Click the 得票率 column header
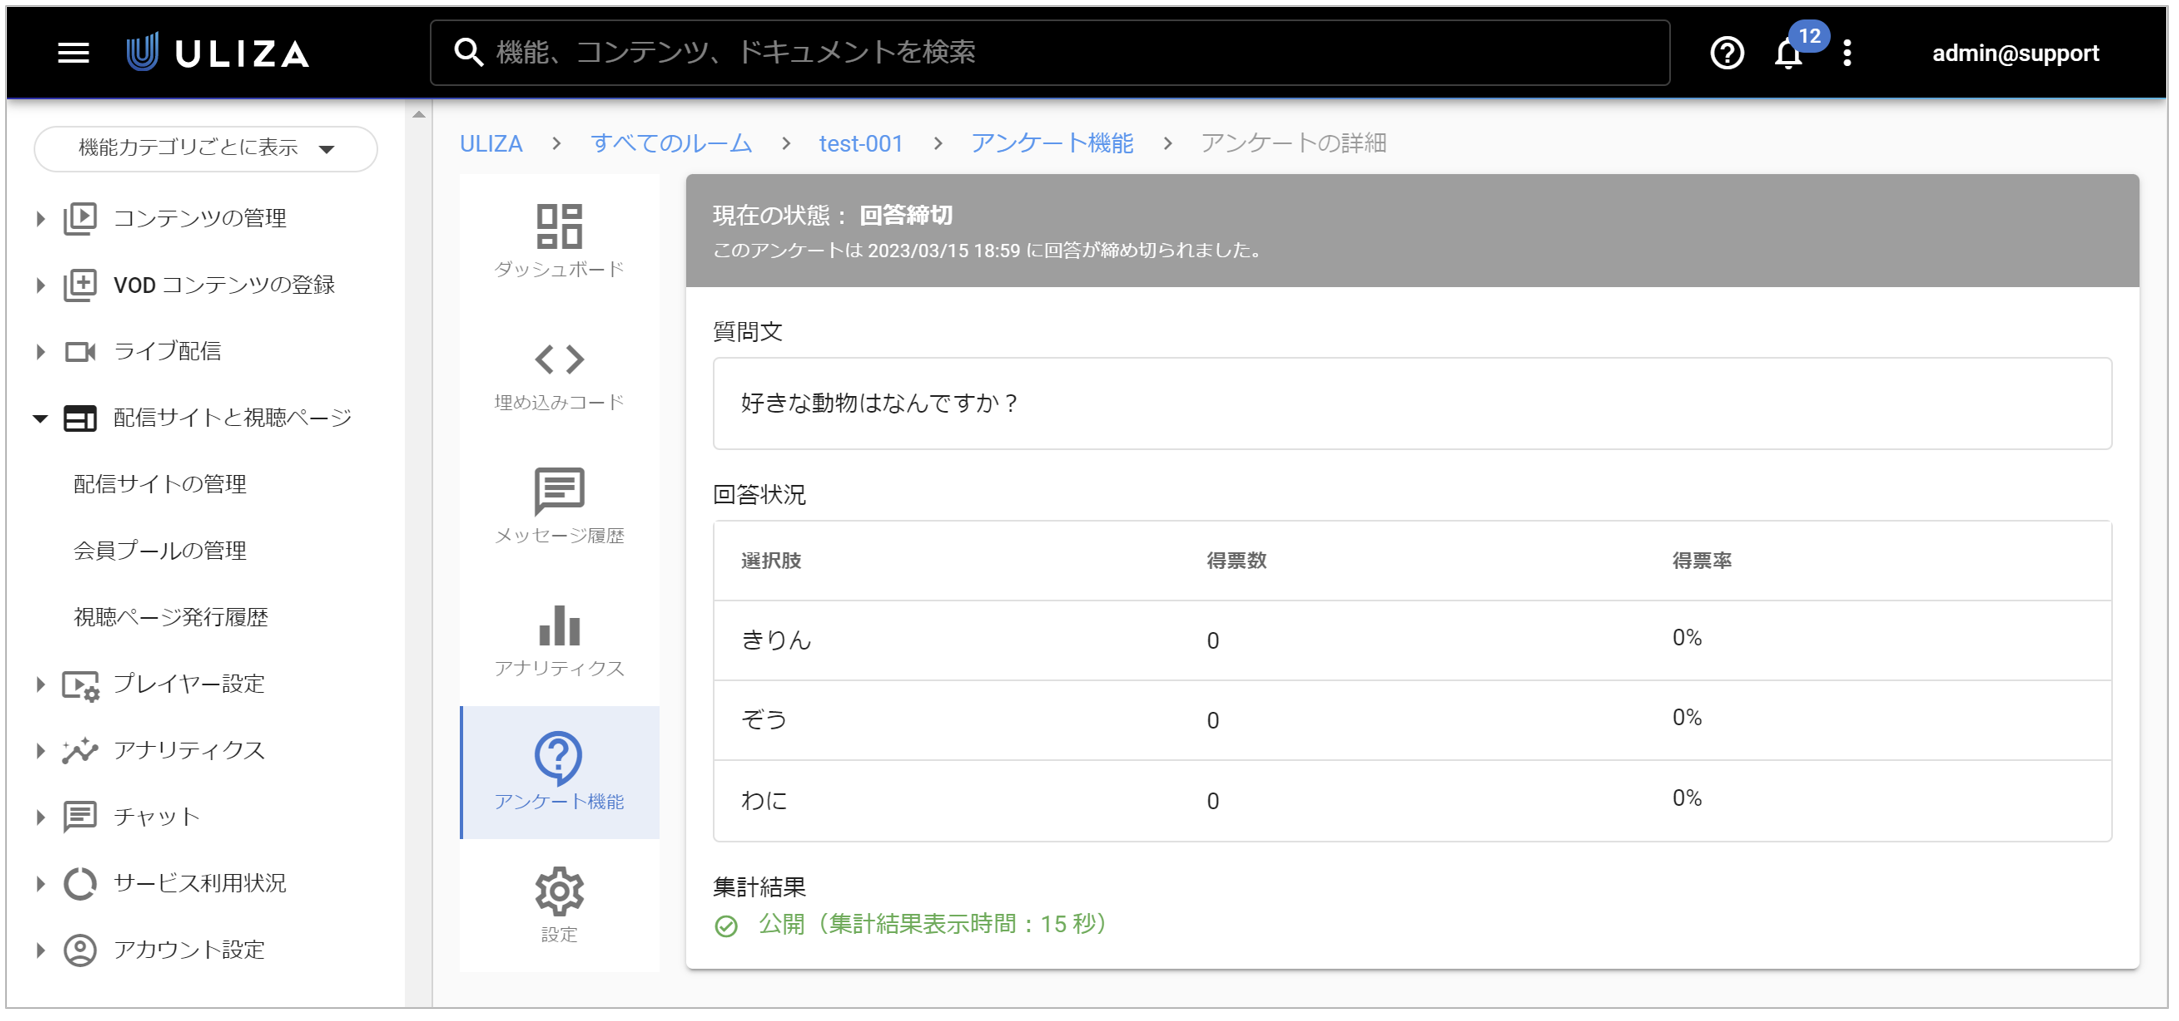 tap(1702, 561)
